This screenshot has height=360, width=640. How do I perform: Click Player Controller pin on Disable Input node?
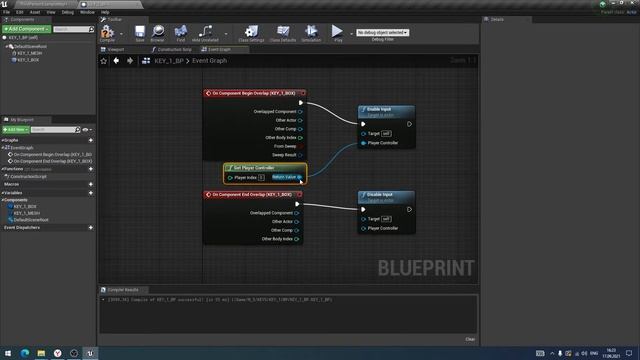point(363,228)
